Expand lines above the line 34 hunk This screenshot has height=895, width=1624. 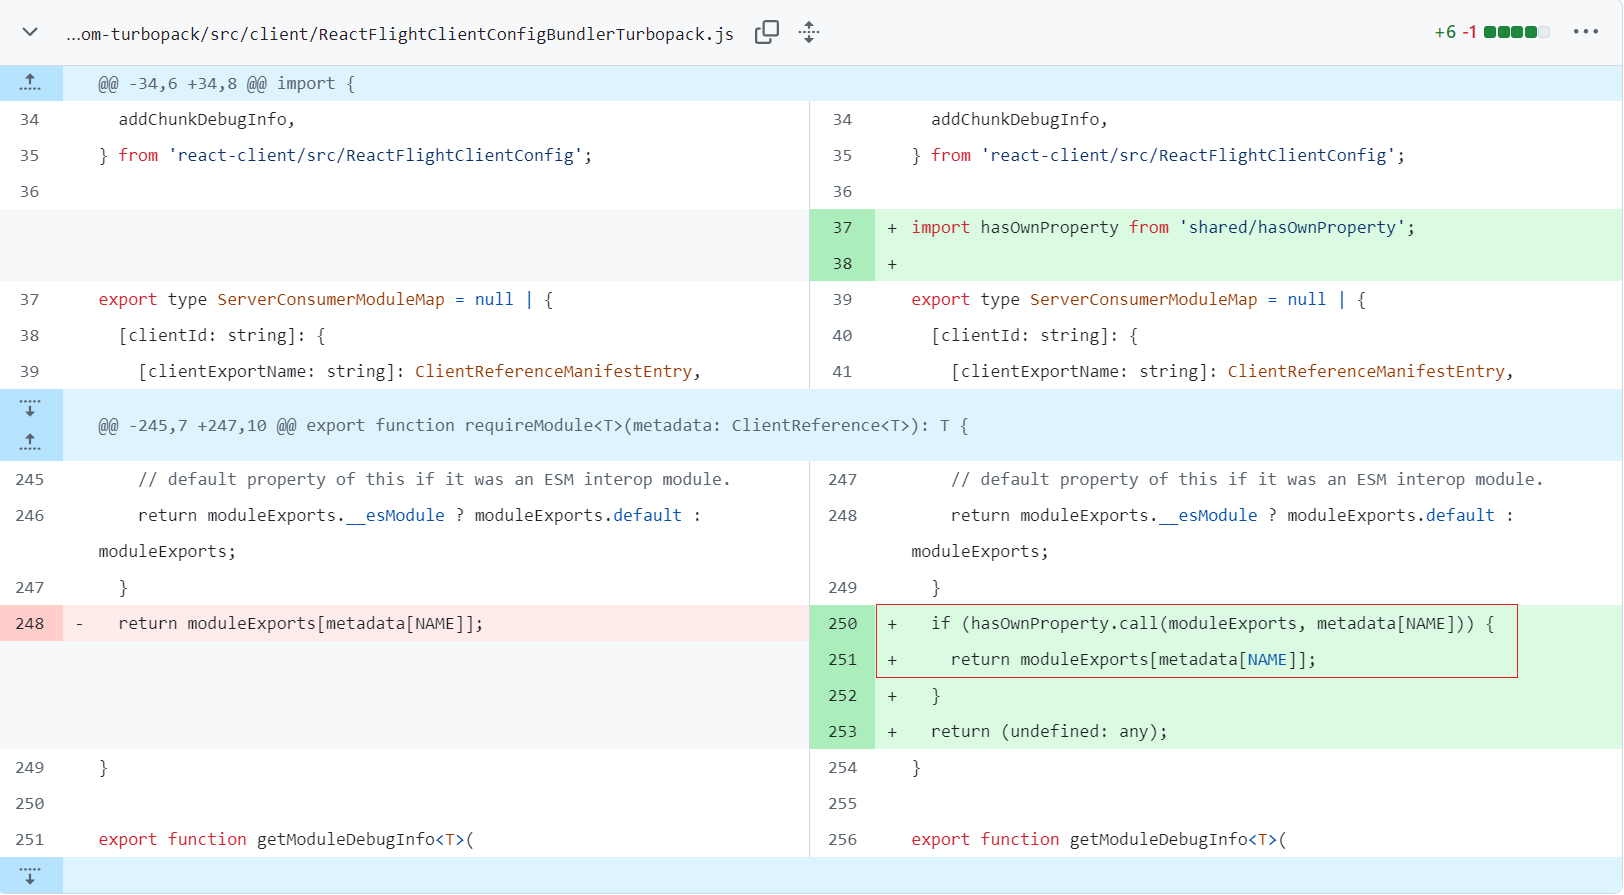(30, 83)
